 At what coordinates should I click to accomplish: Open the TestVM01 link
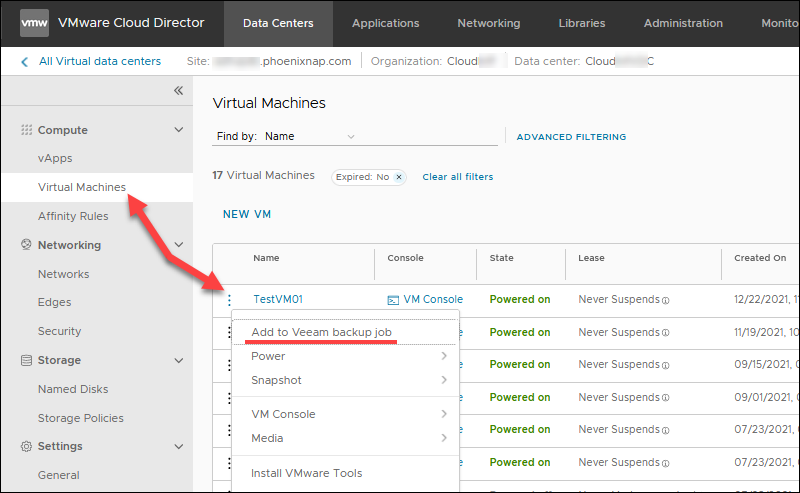[x=278, y=299]
